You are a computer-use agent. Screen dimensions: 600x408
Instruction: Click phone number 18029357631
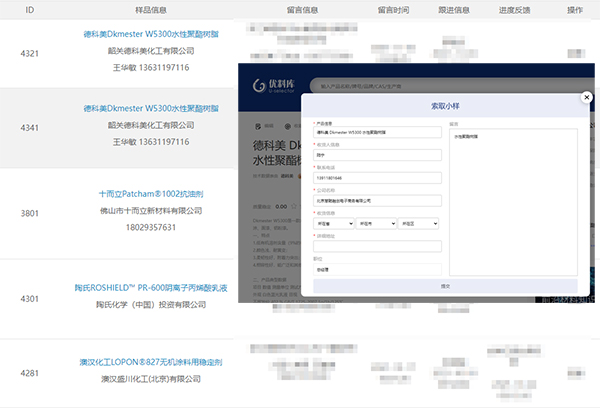tap(151, 228)
